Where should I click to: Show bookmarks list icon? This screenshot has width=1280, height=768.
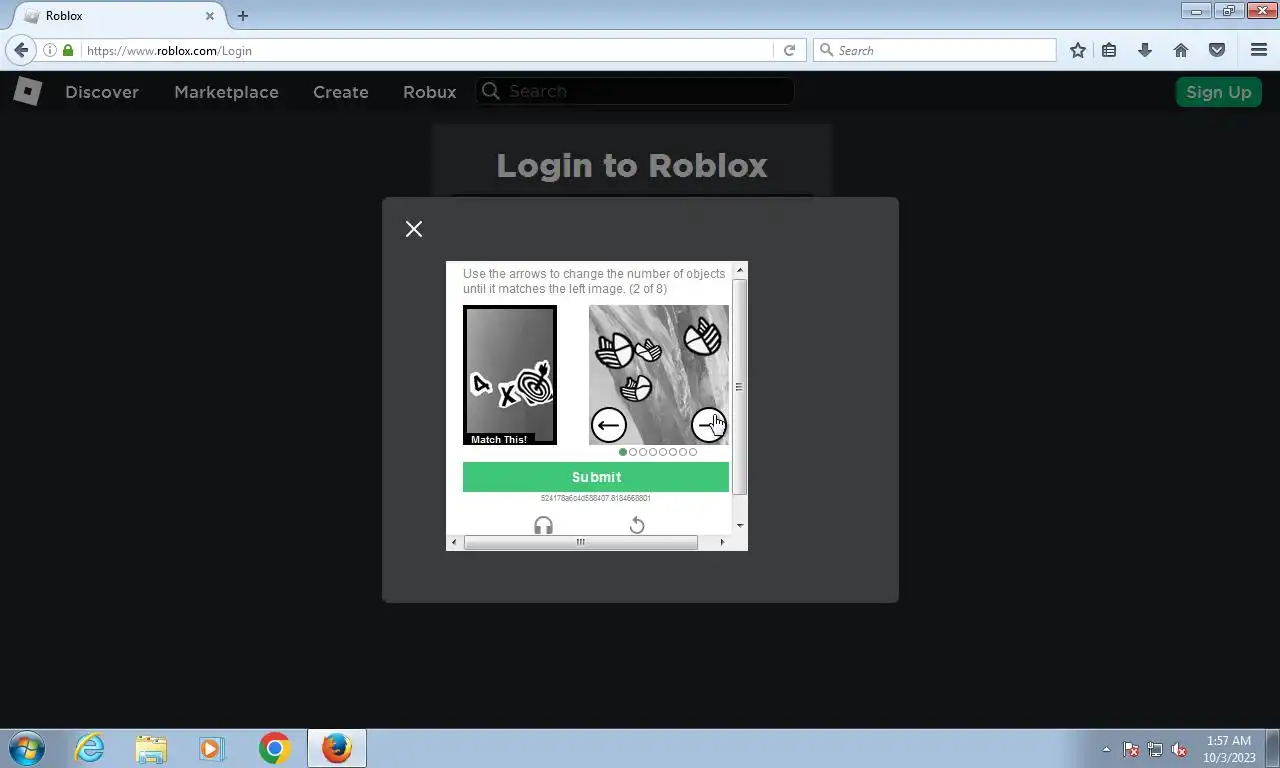(x=1109, y=50)
